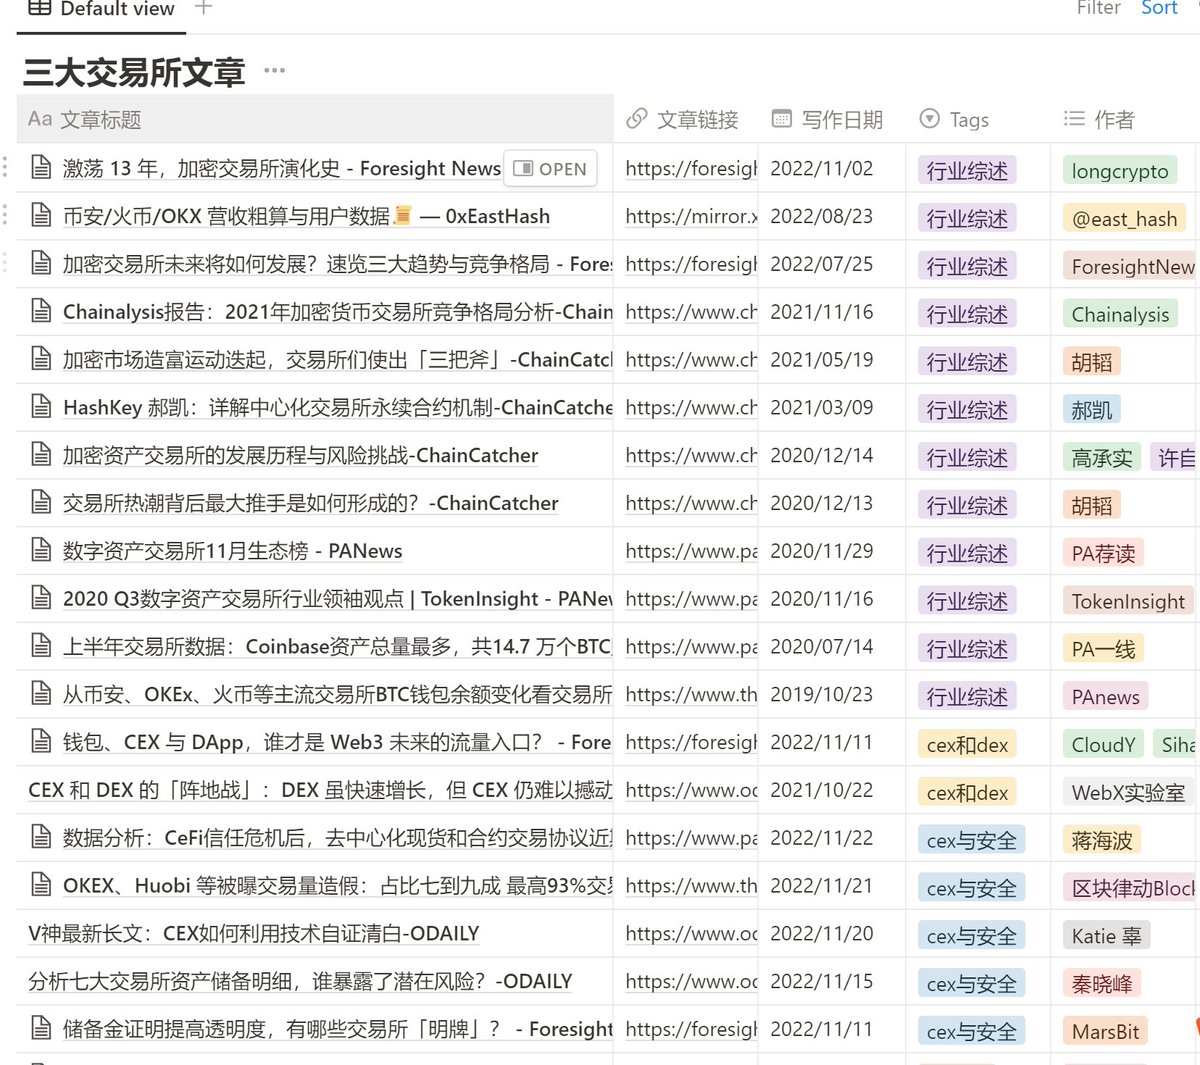This screenshot has height=1065, width=1200.
Task: Click mirror.x link in 币安/火币/OKX row
Action: (x=691, y=216)
